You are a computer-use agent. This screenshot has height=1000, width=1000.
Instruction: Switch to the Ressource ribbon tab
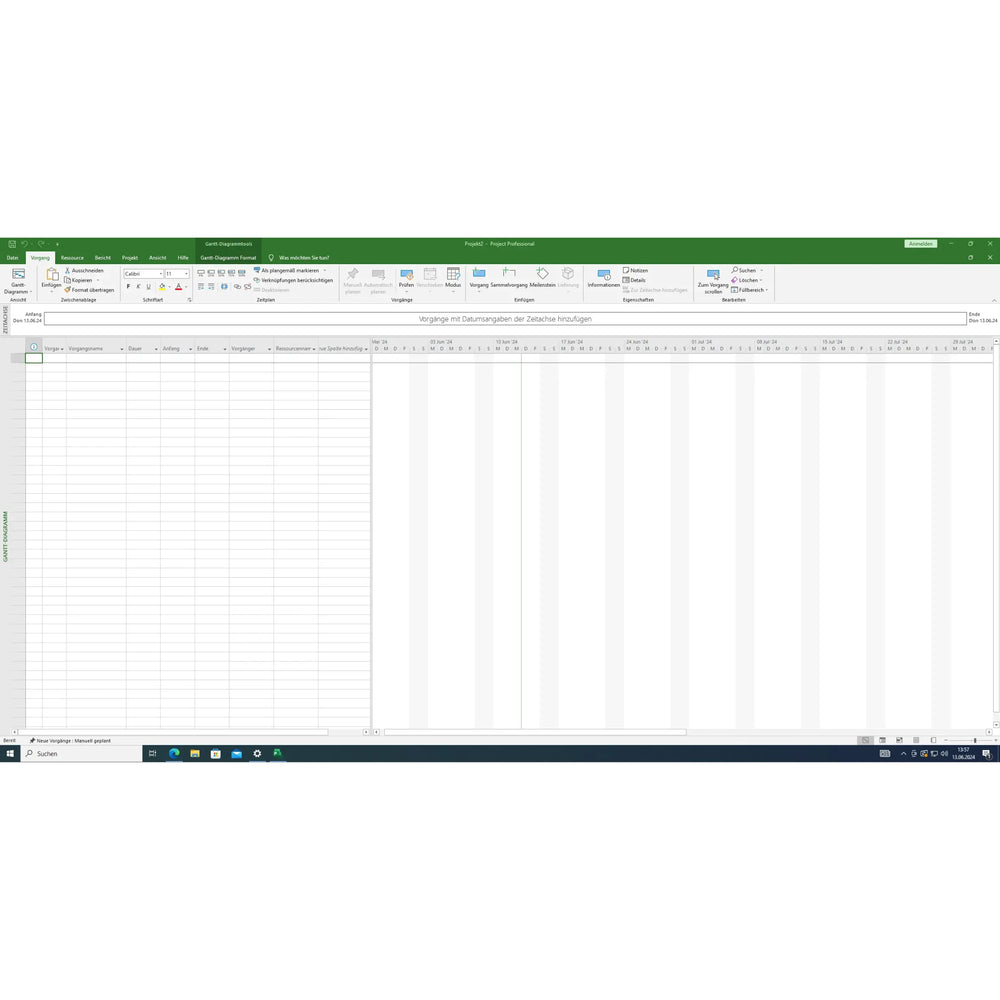(71, 257)
